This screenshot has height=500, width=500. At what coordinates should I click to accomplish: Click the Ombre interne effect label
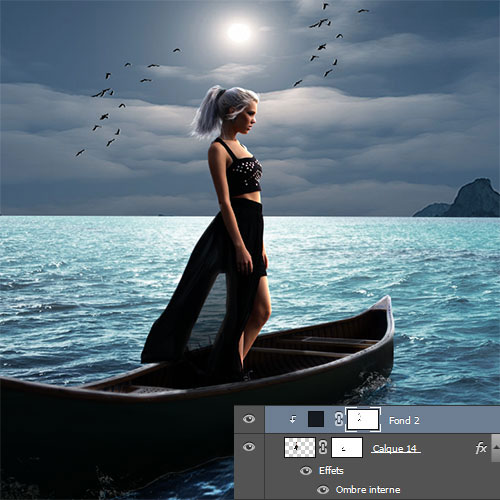click(x=368, y=490)
